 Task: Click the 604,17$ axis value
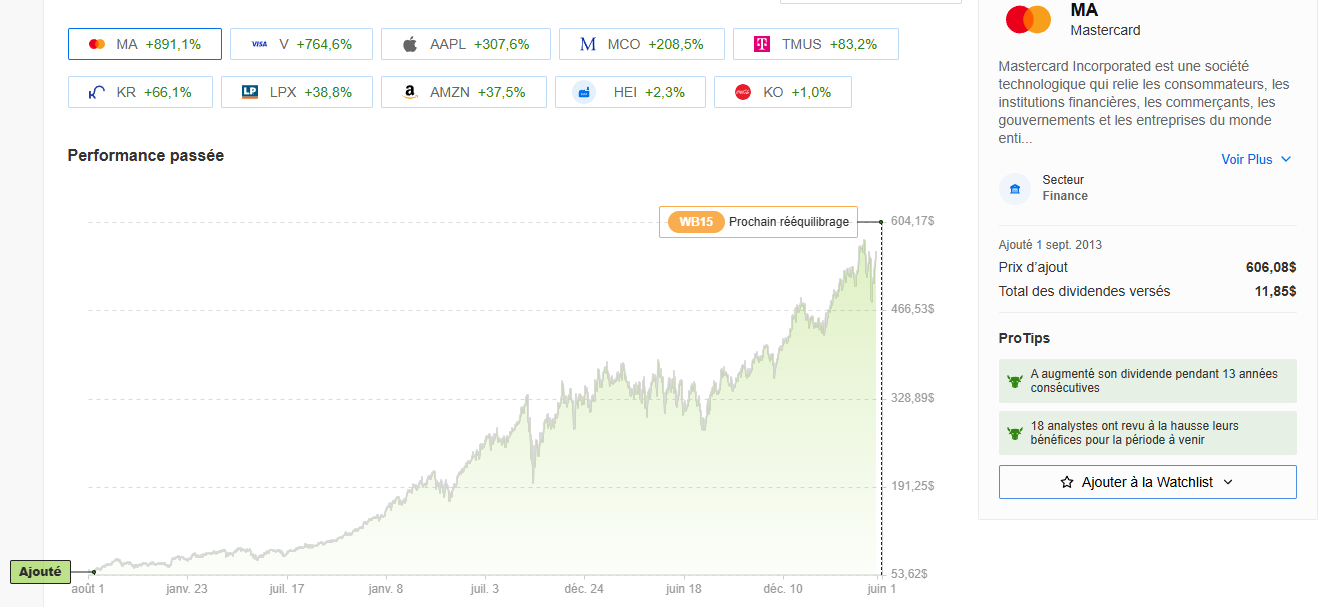point(912,220)
